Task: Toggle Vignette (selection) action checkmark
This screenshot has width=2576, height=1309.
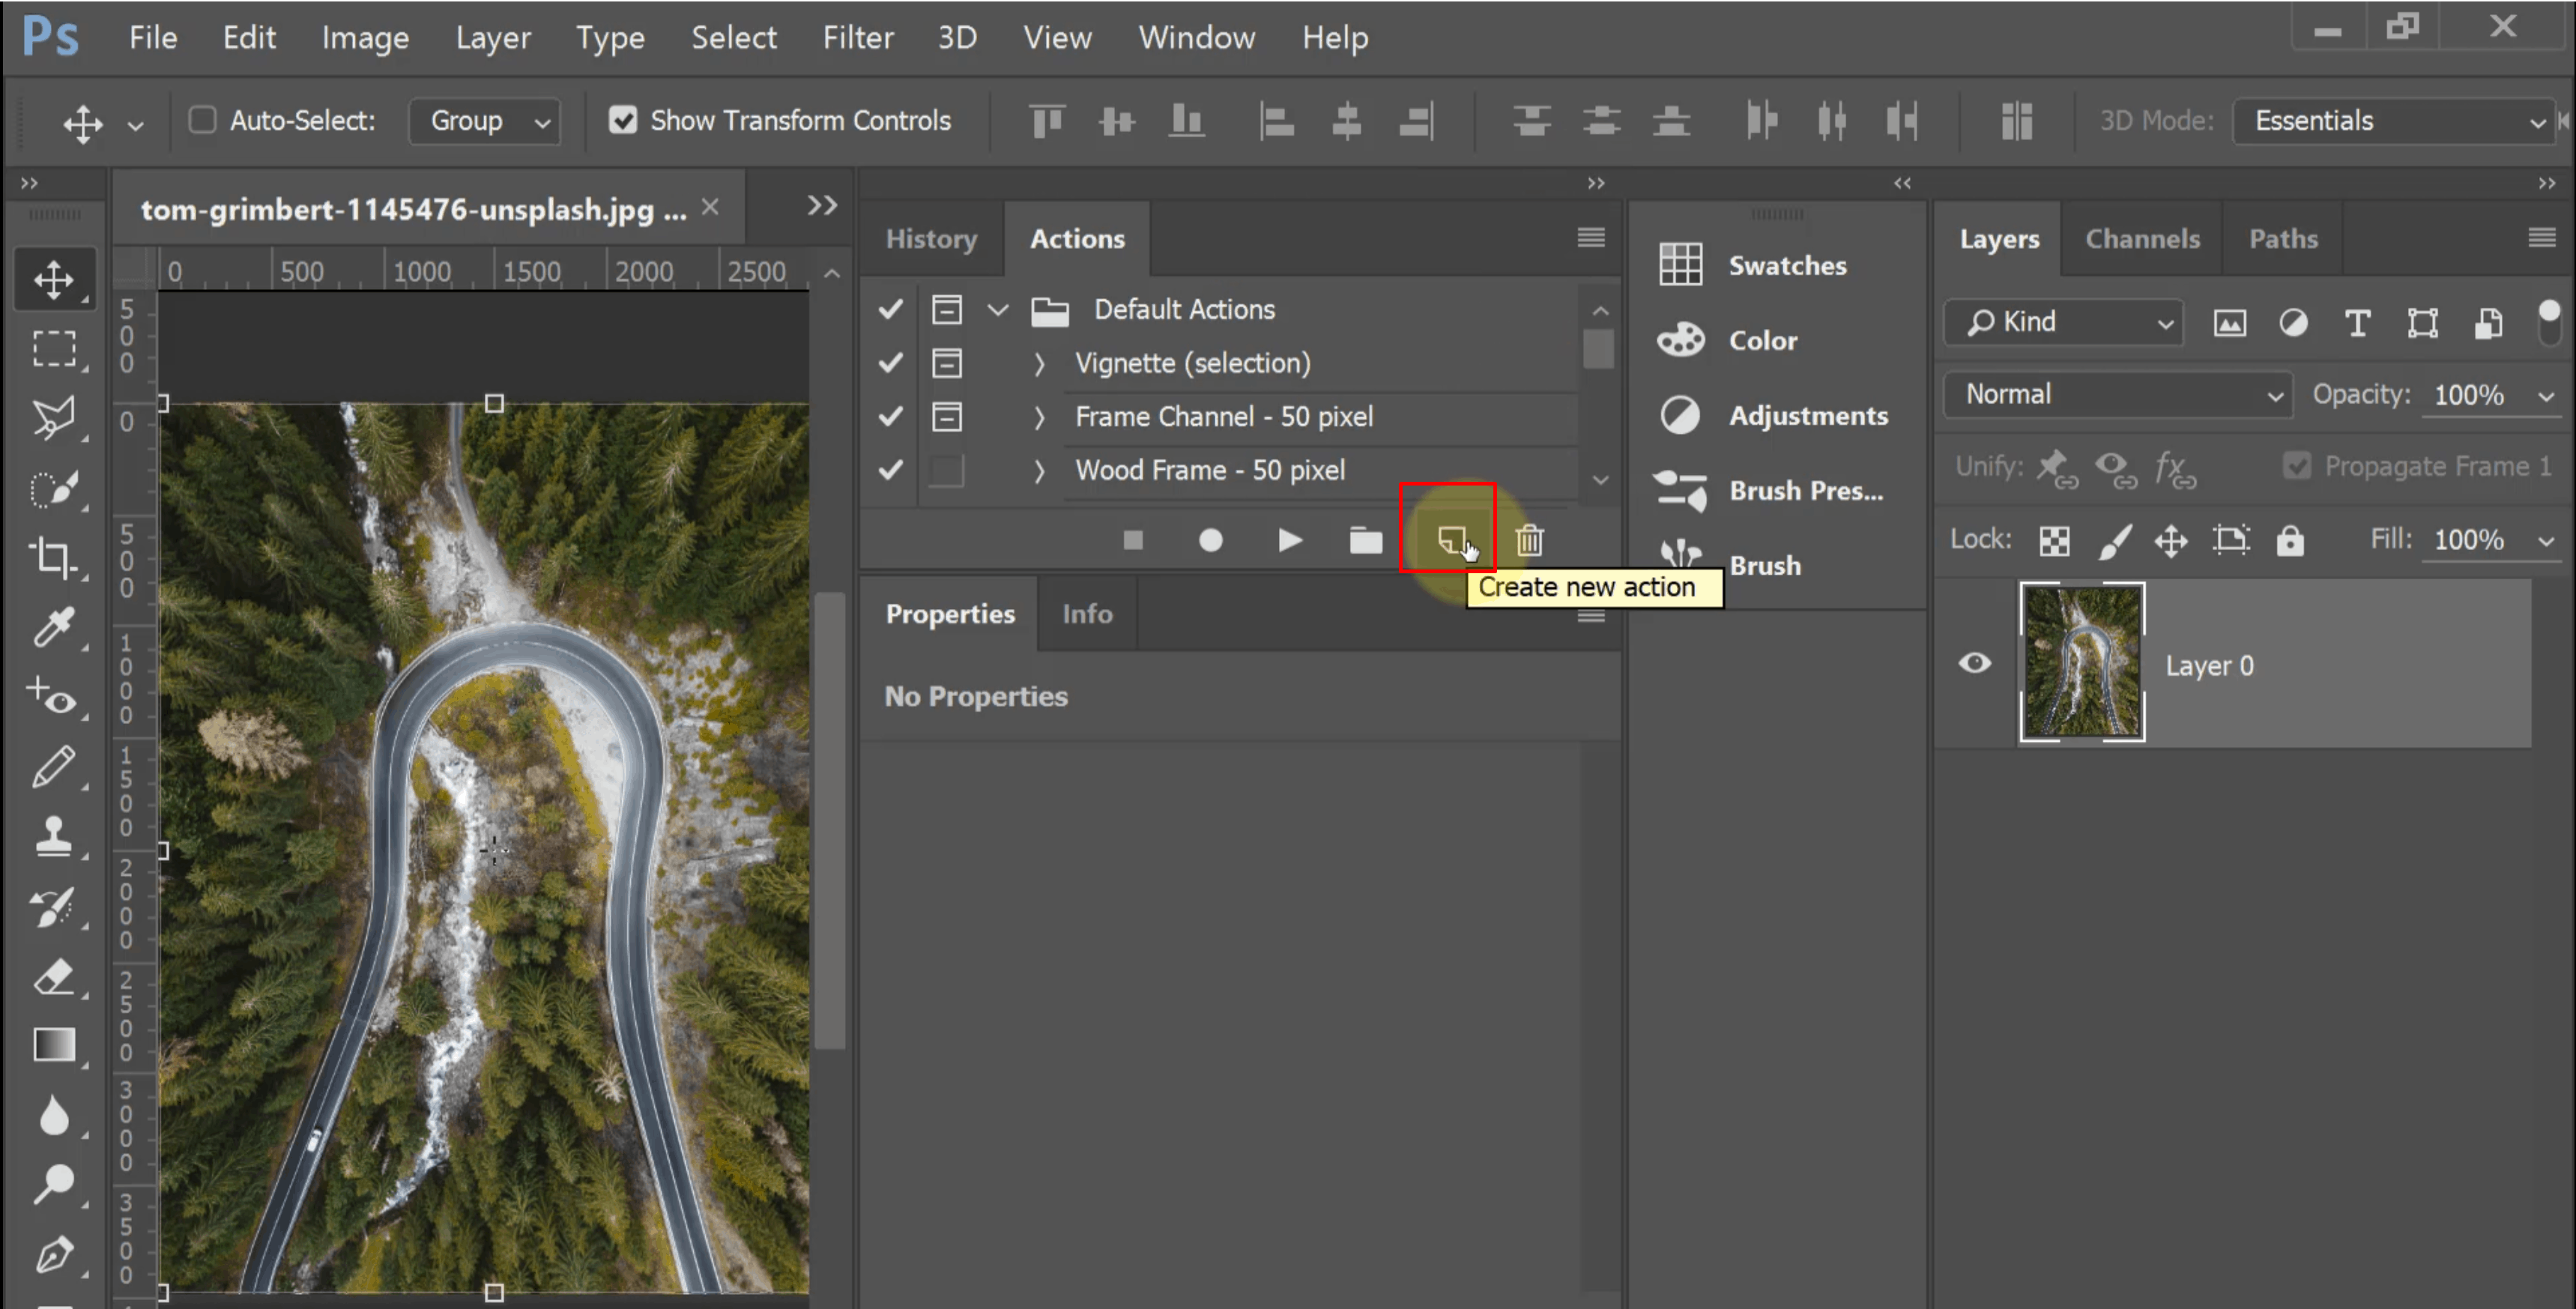Action: (x=890, y=362)
